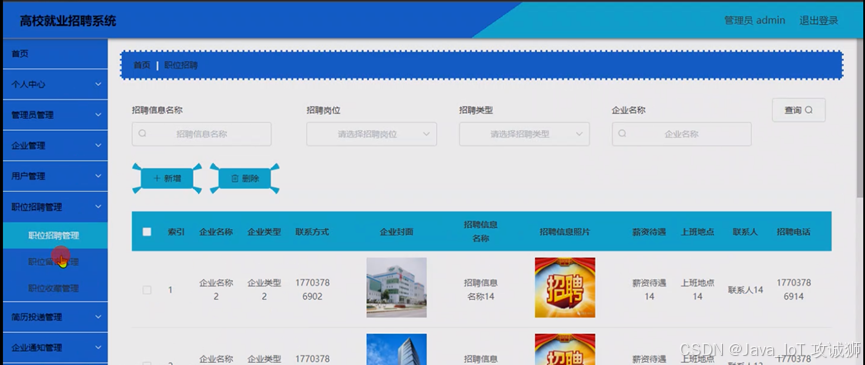Focus the 招聘信息名称 input field
The width and height of the screenshot is (865, 365).
pos(201,134)
